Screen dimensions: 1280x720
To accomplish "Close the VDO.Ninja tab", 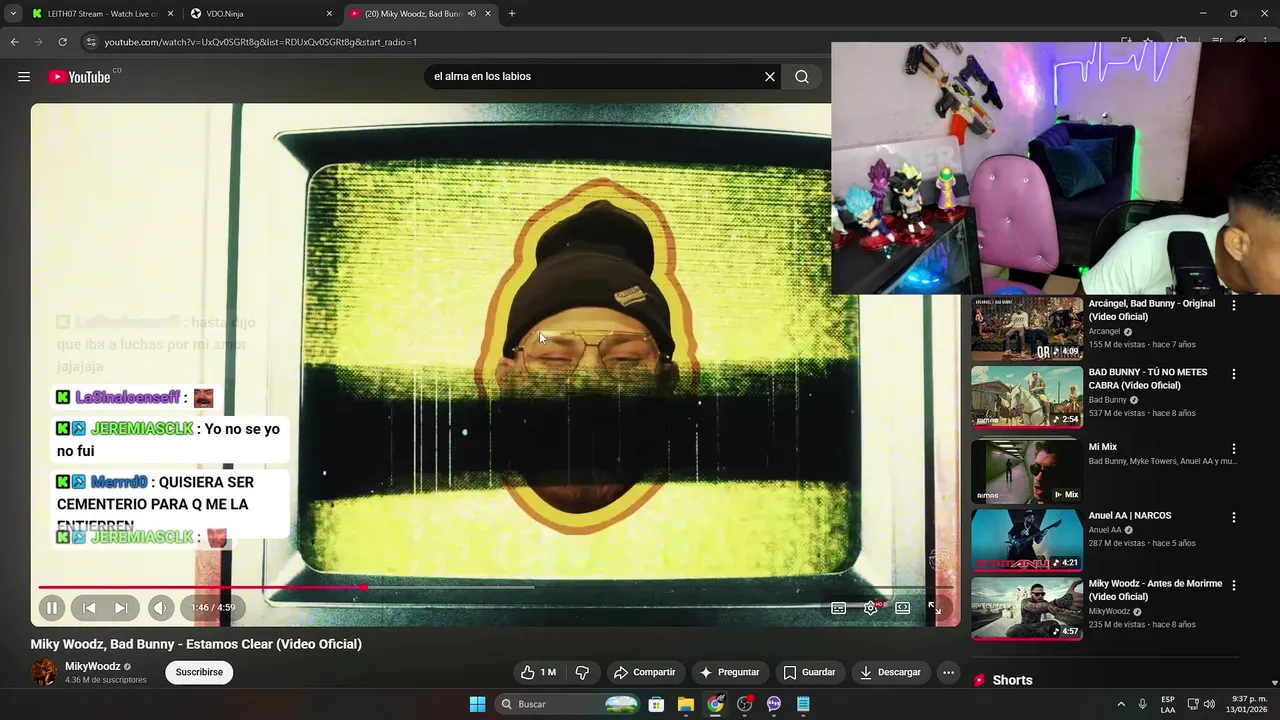I will pyautogui.click(x=329, y=14).
